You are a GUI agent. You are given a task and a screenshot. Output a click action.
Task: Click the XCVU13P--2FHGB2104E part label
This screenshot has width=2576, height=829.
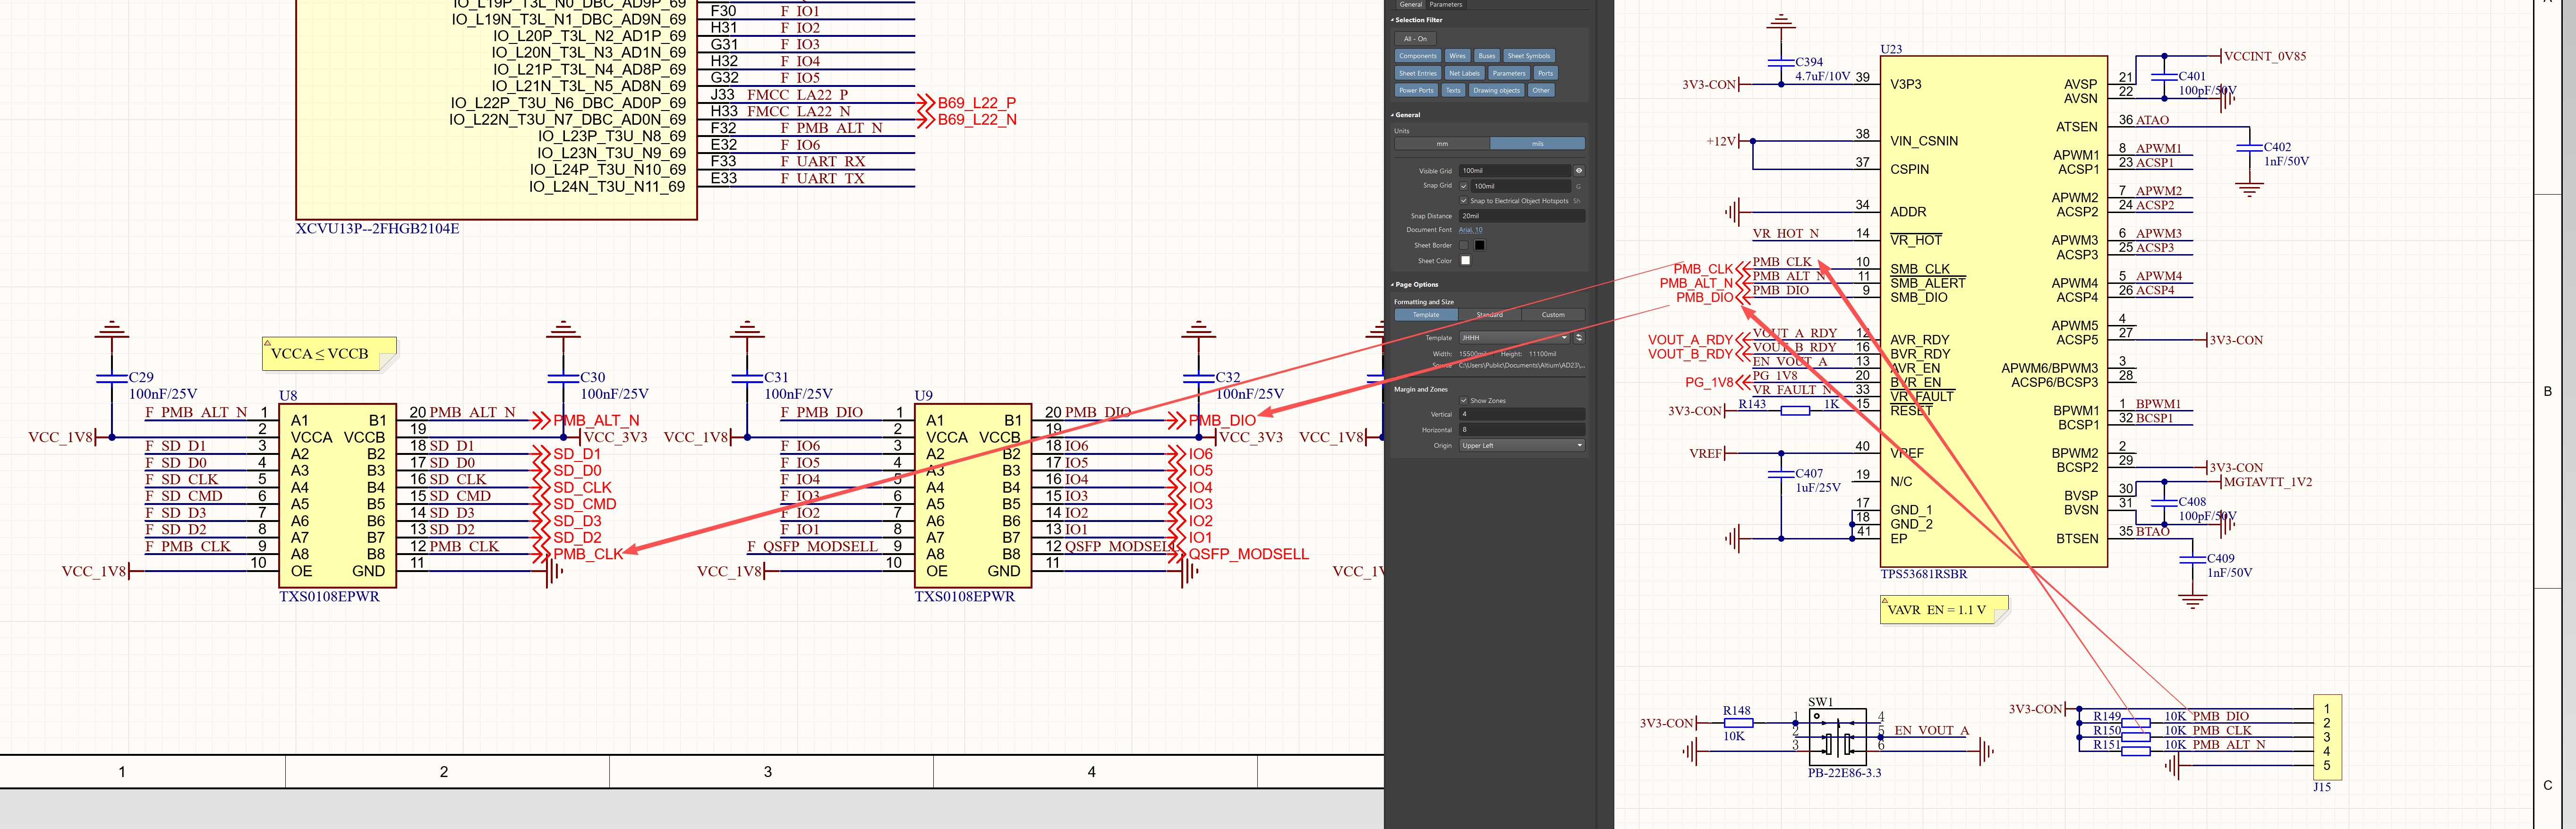[377, 229]
